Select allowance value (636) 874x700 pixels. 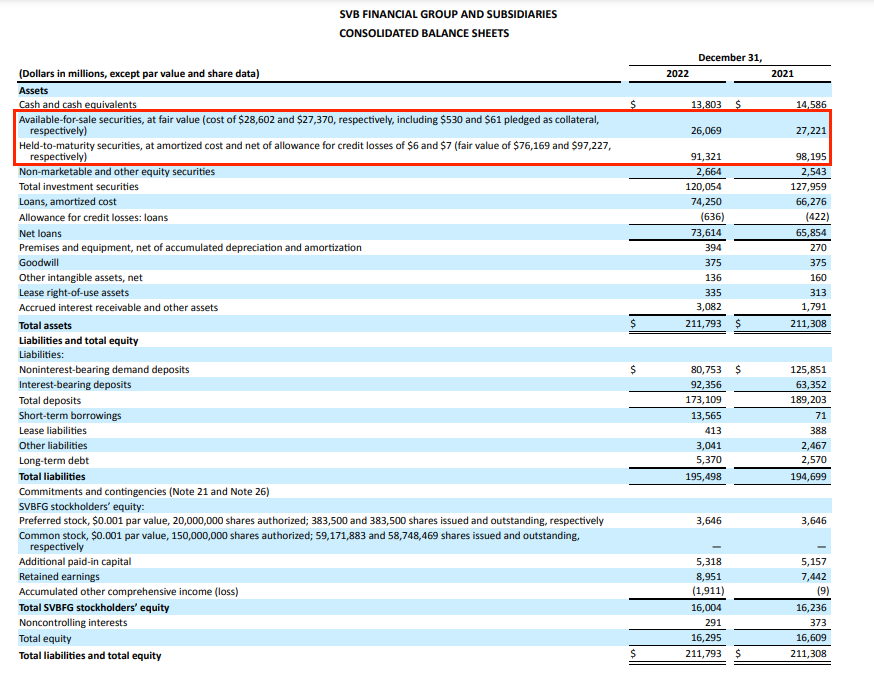pos(712,217)
